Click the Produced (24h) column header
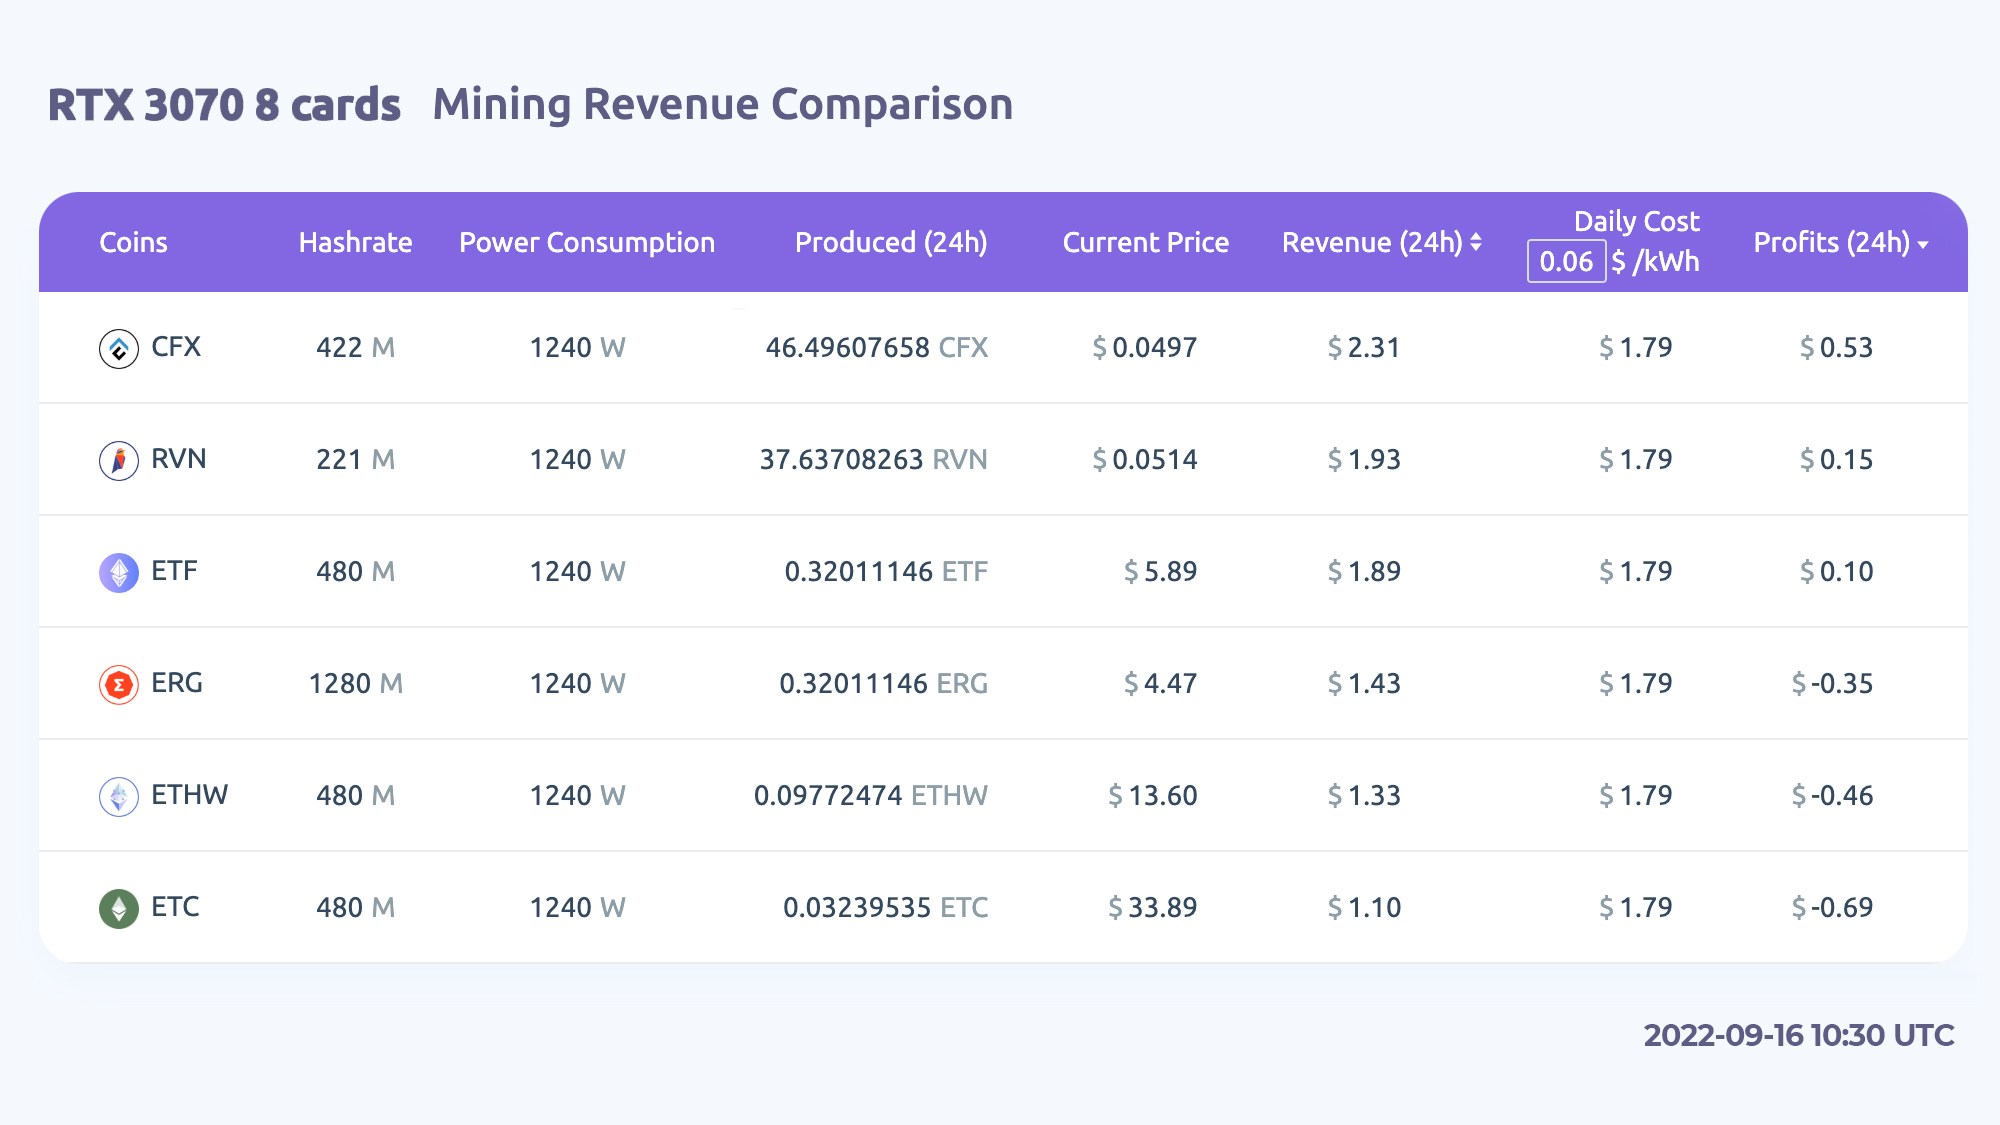This screenshot has width=2000, height=1125. [891, 243]
